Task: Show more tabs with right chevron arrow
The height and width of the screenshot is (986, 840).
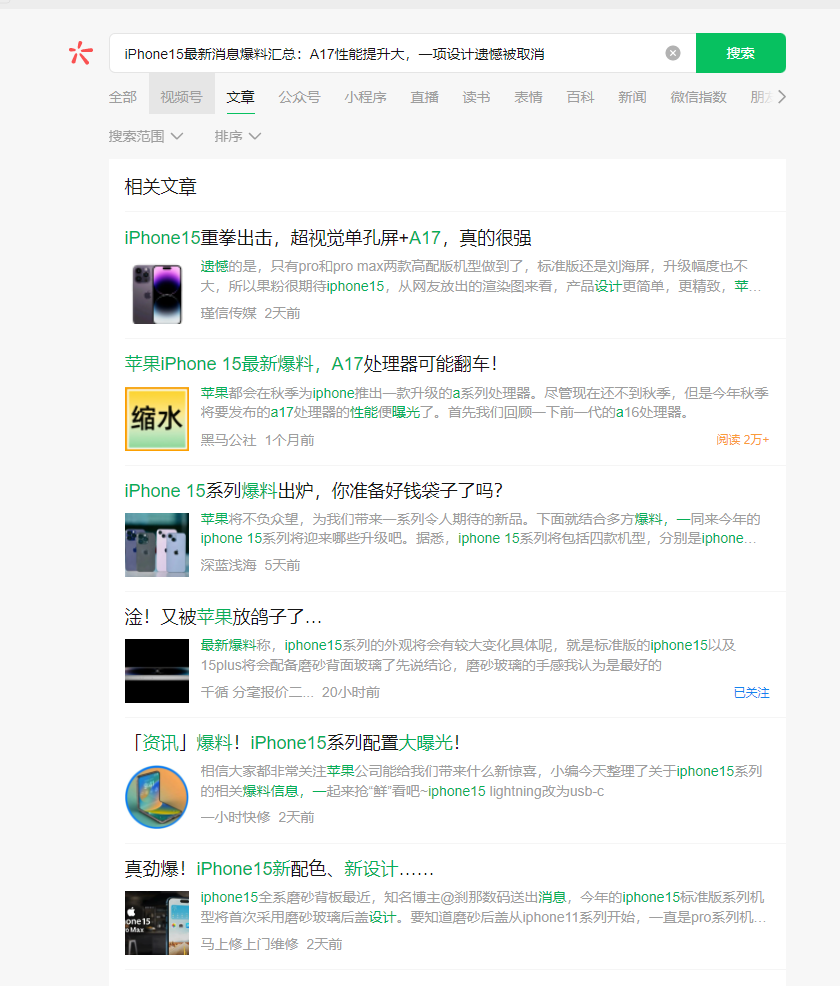Action: coord(782,97)
